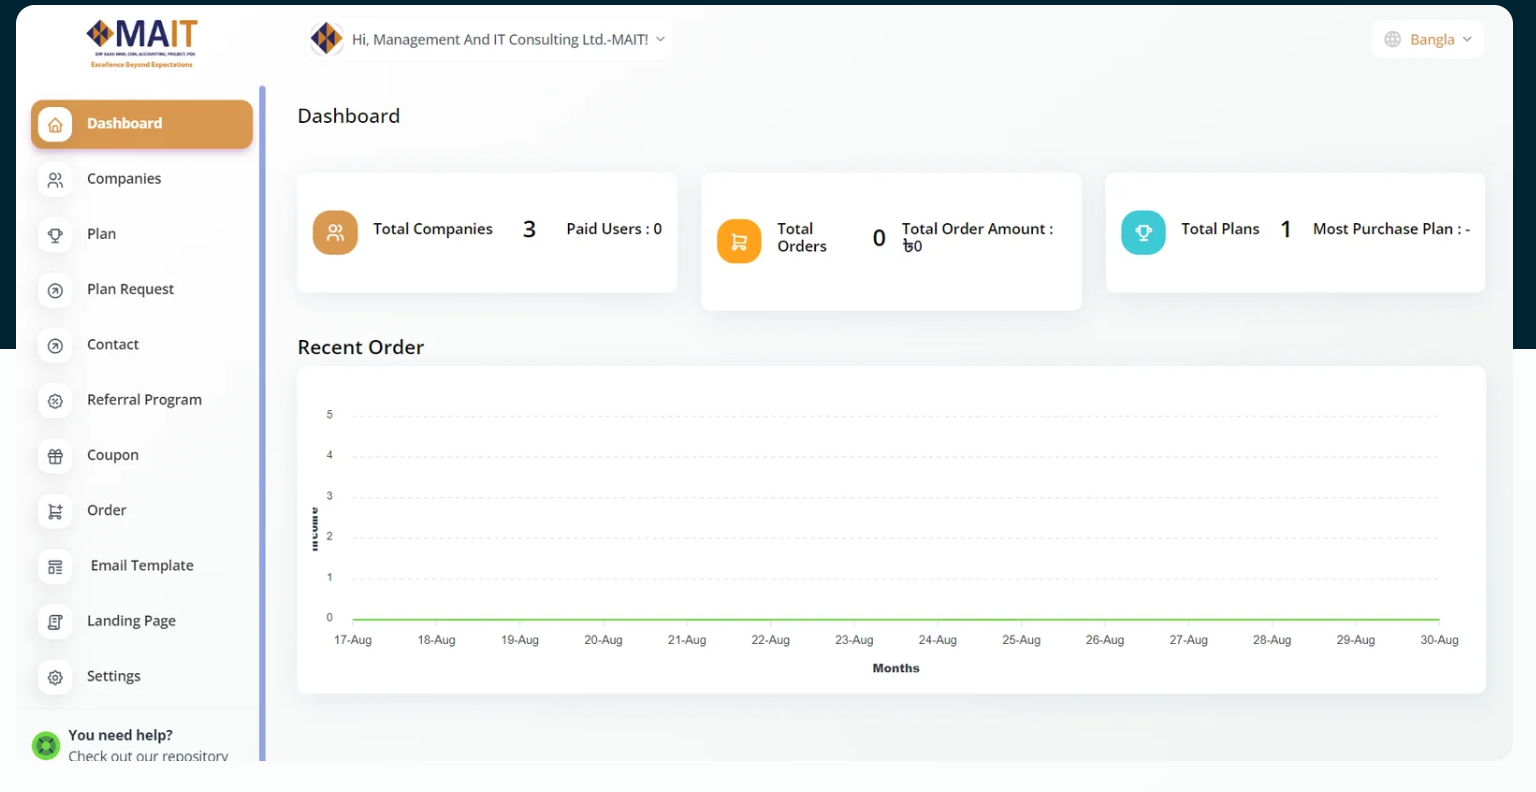
Task: Go to Referral Program page
Action: 144,400
